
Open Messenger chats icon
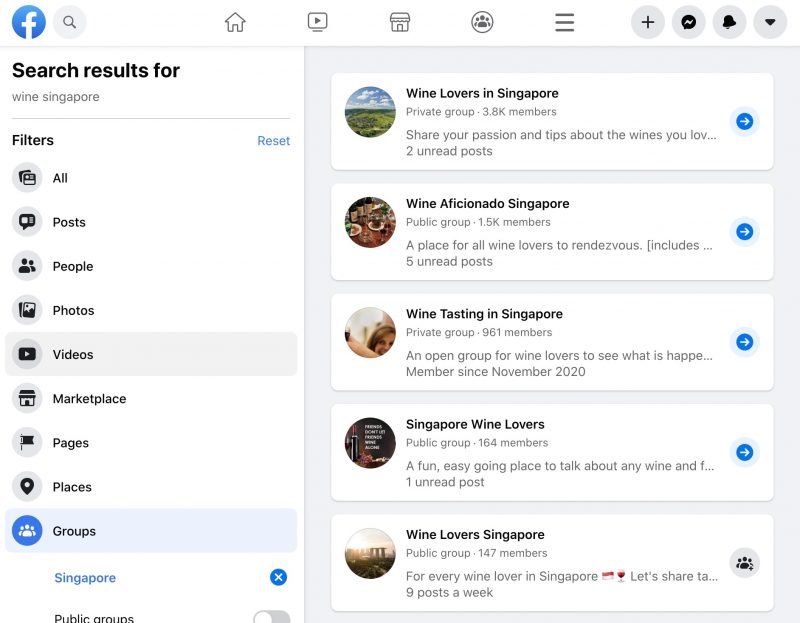point(688,22)
